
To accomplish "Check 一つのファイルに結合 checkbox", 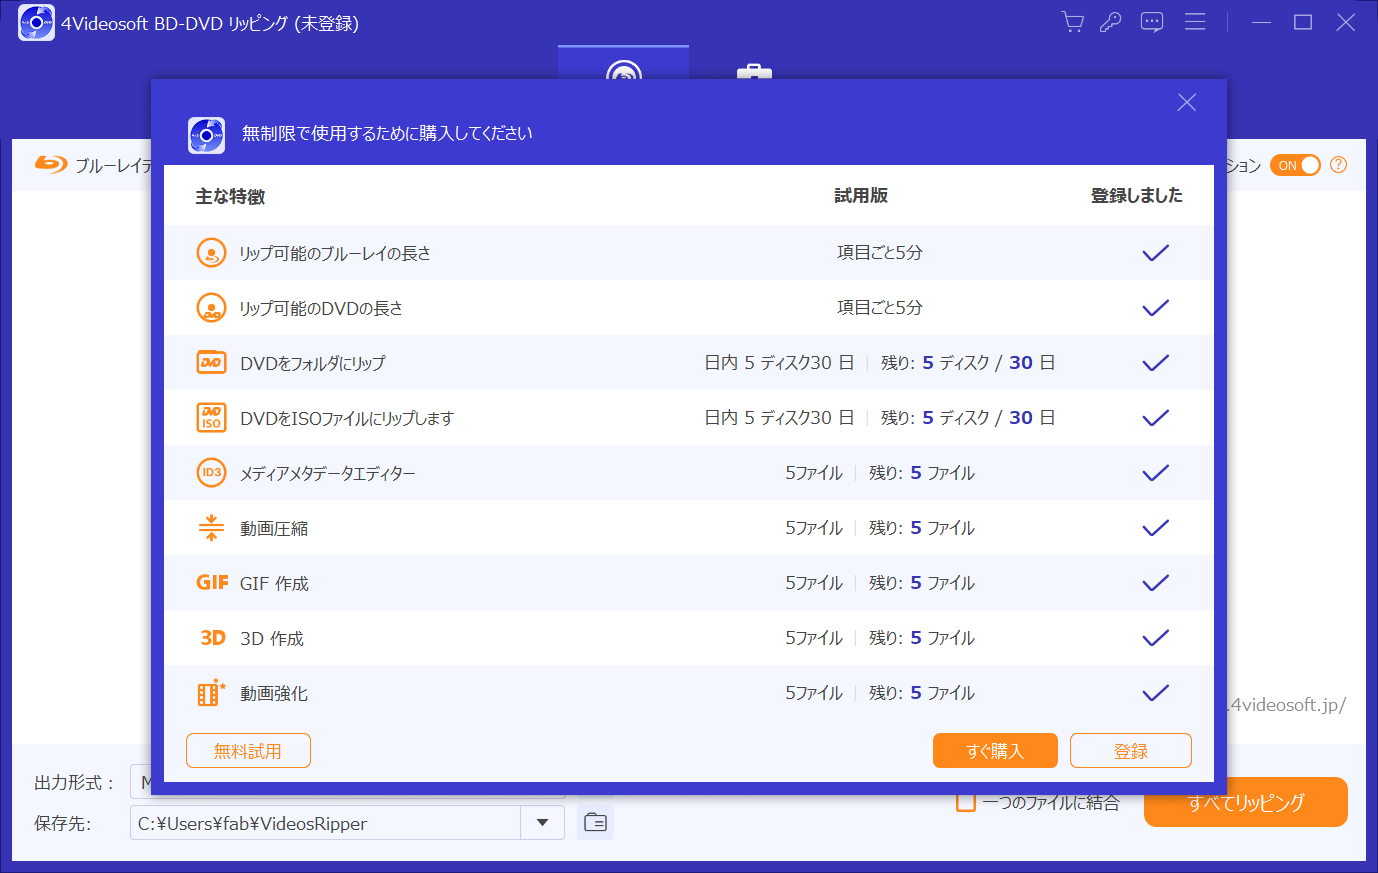I will pyautogui.click(x=966, y=802).
